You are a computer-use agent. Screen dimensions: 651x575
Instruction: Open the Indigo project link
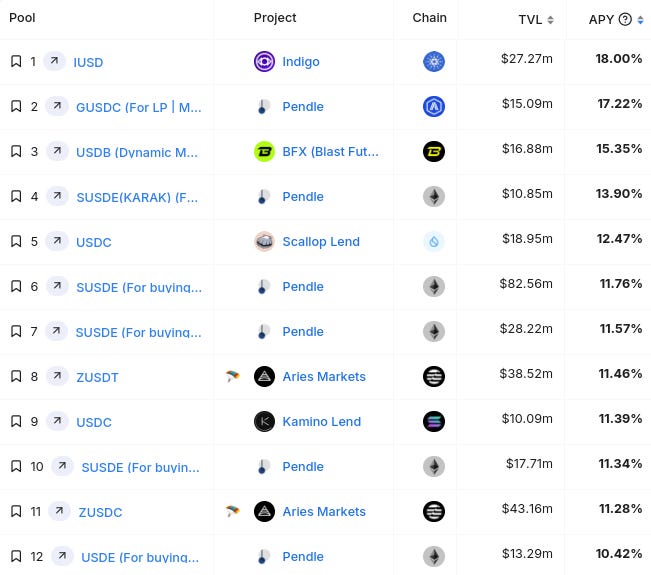click(301, 61)
